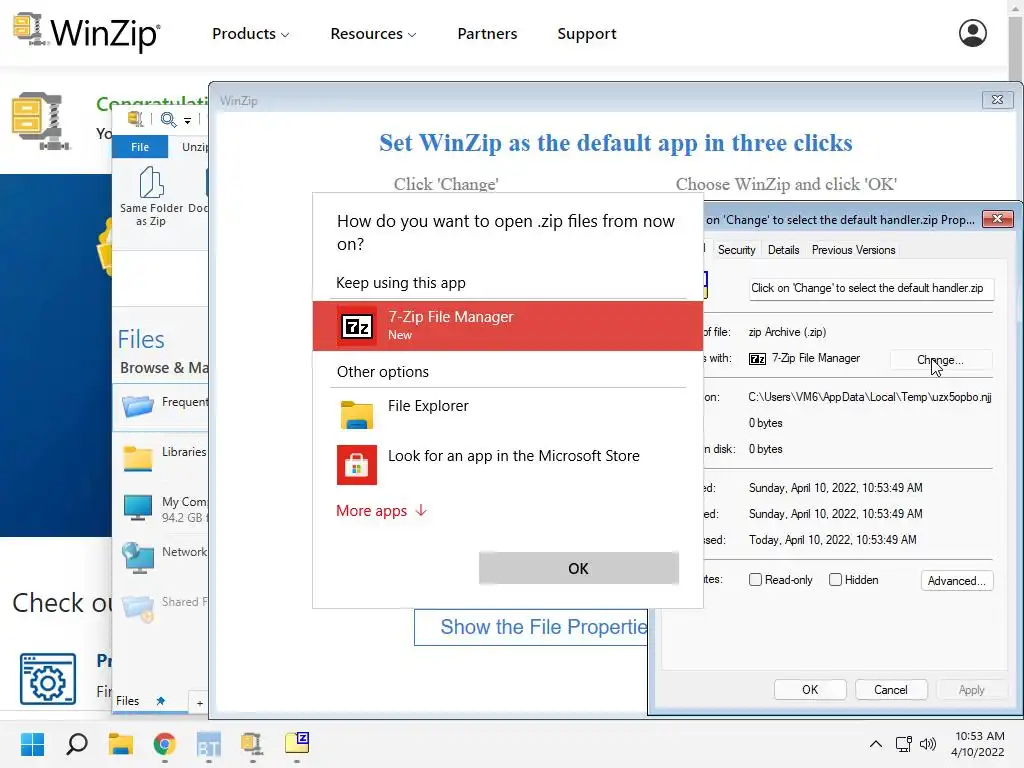Viewport: 1024px width, 768px height.
Task: Click the pin icon next to Files tab
Action: 161,701
